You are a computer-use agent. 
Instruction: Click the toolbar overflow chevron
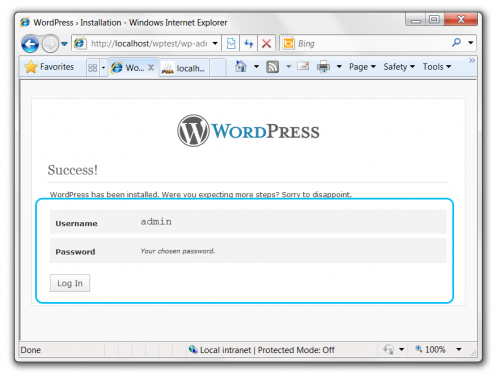[472, 60]
